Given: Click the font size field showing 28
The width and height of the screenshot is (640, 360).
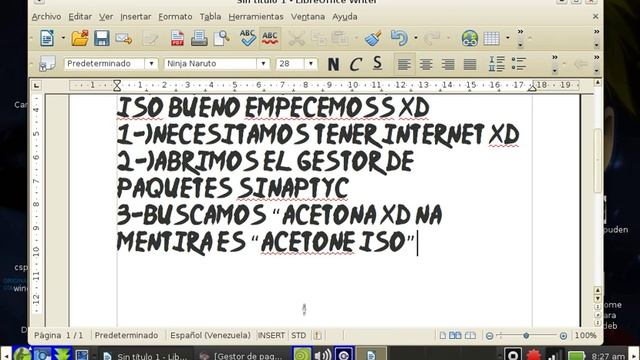Looking at the screenshot, I should [291, 64].
